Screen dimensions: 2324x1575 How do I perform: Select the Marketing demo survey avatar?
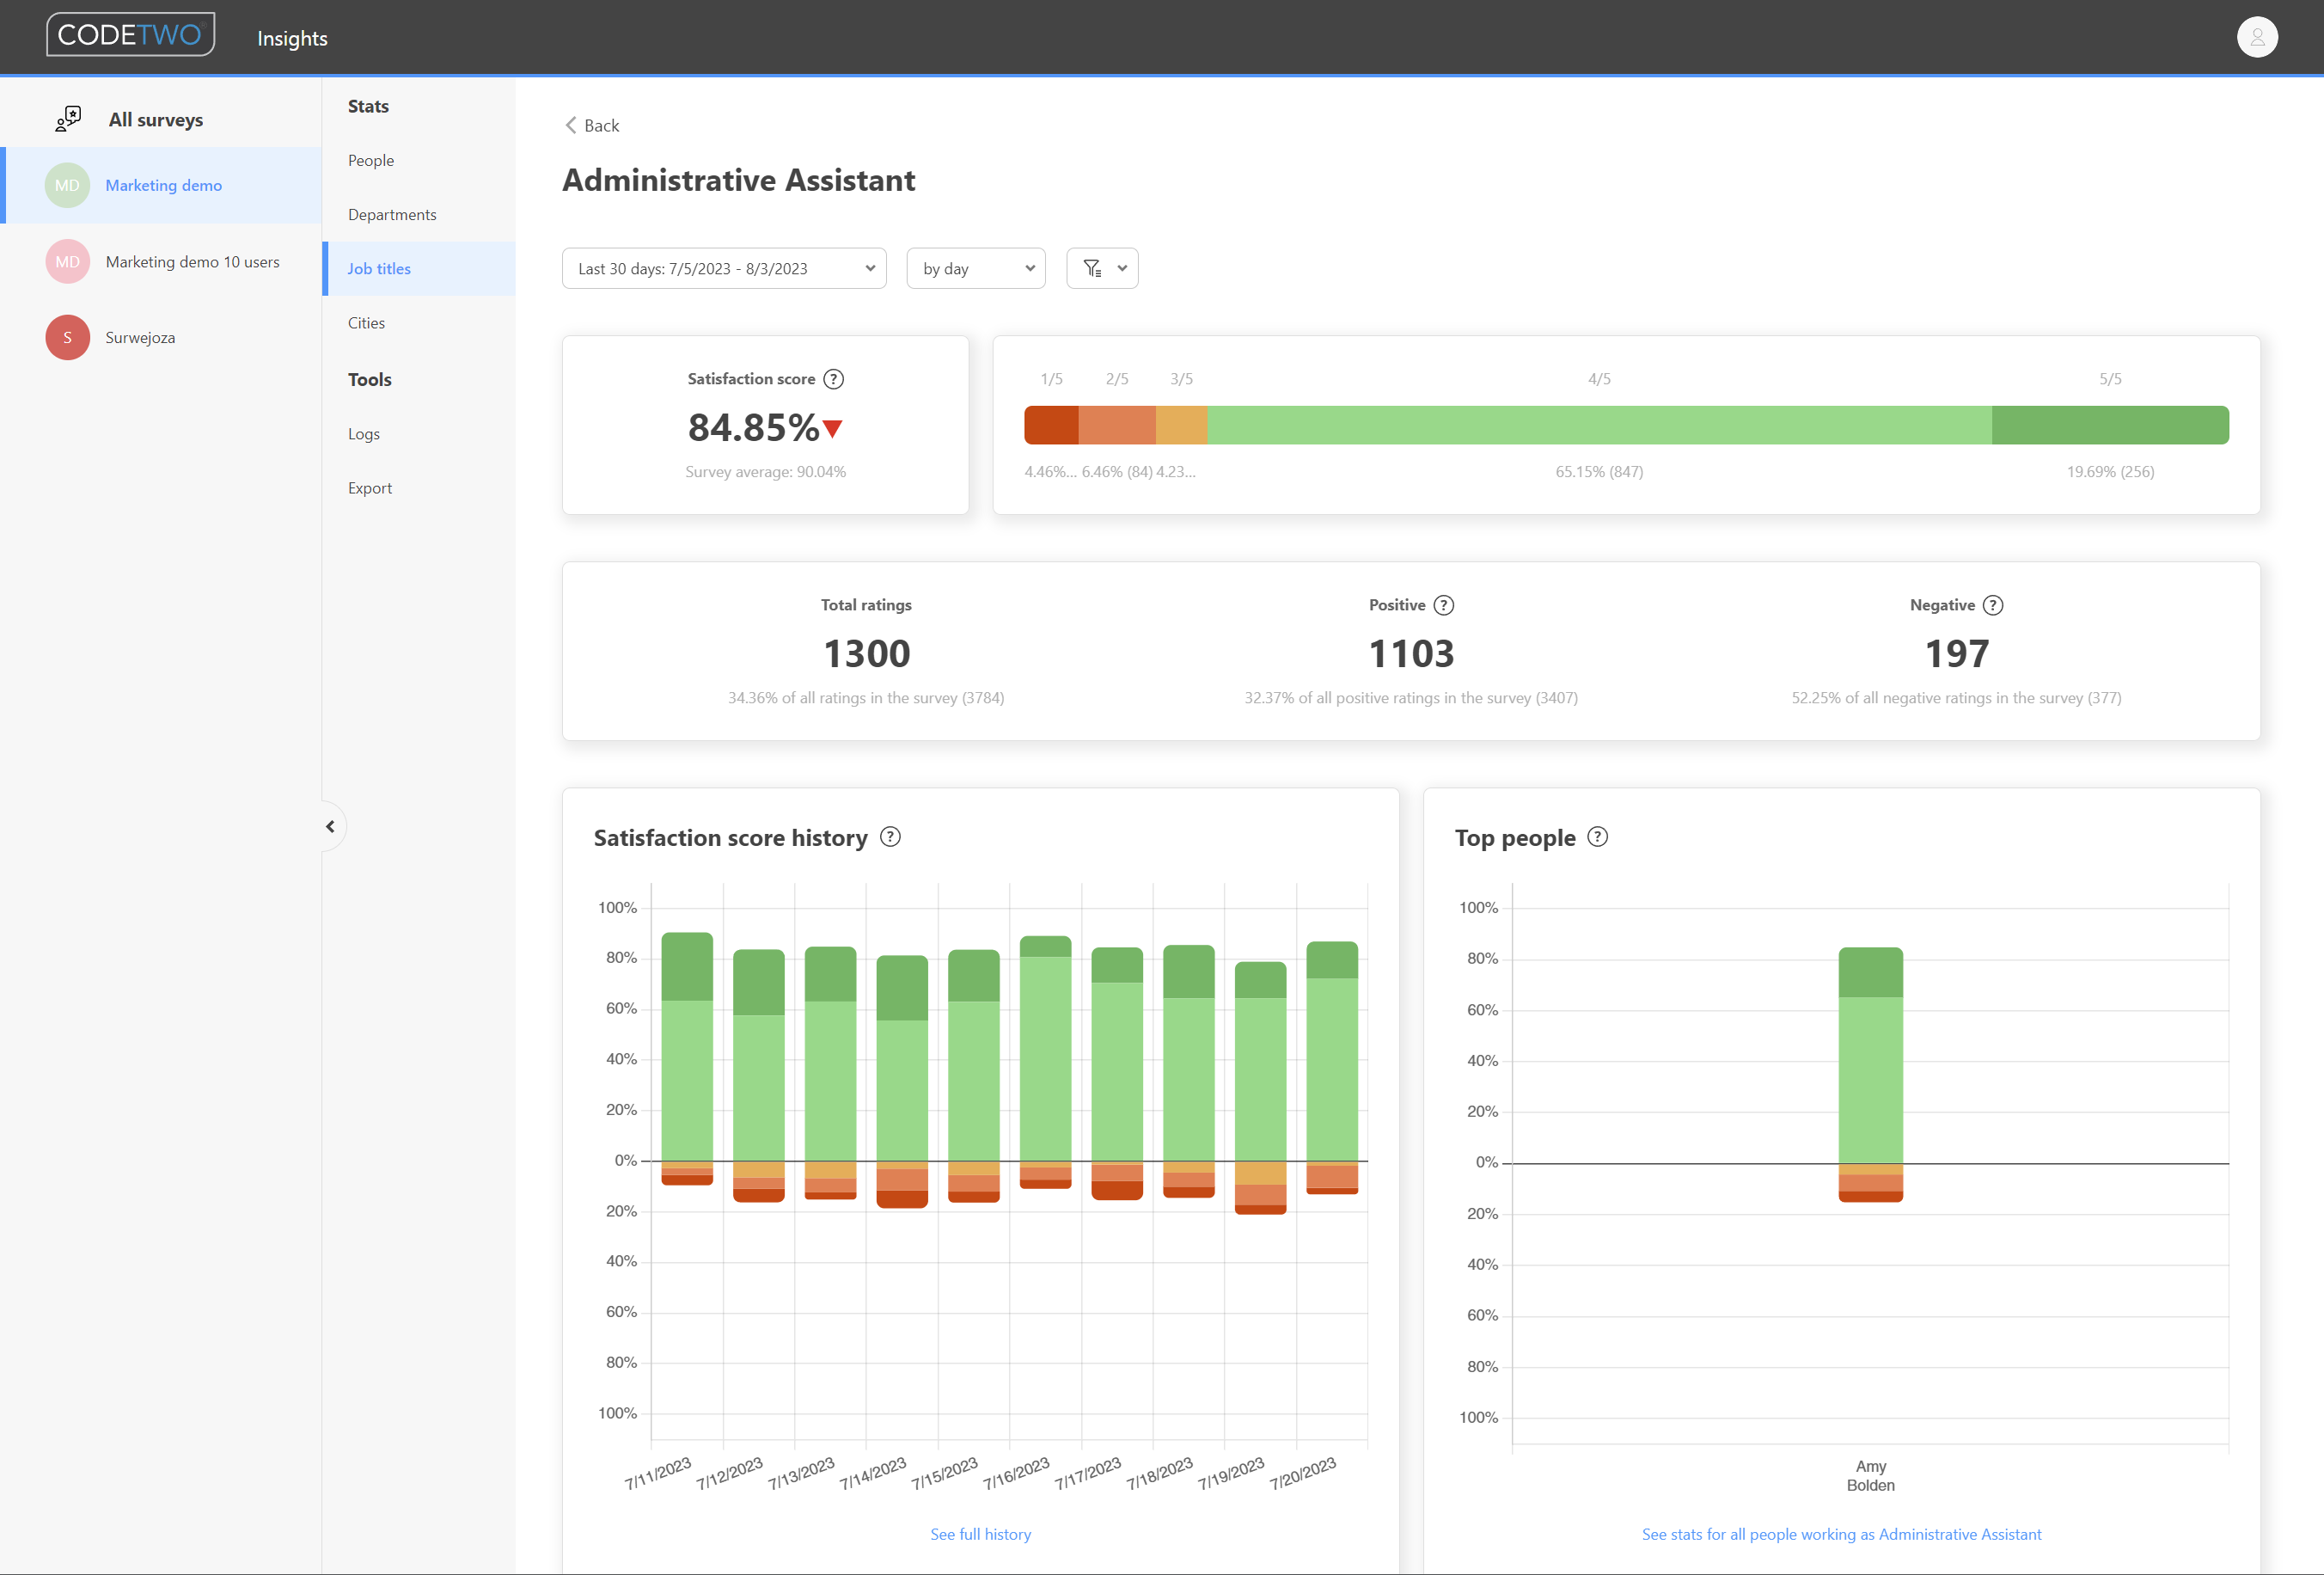click(66, 185)
